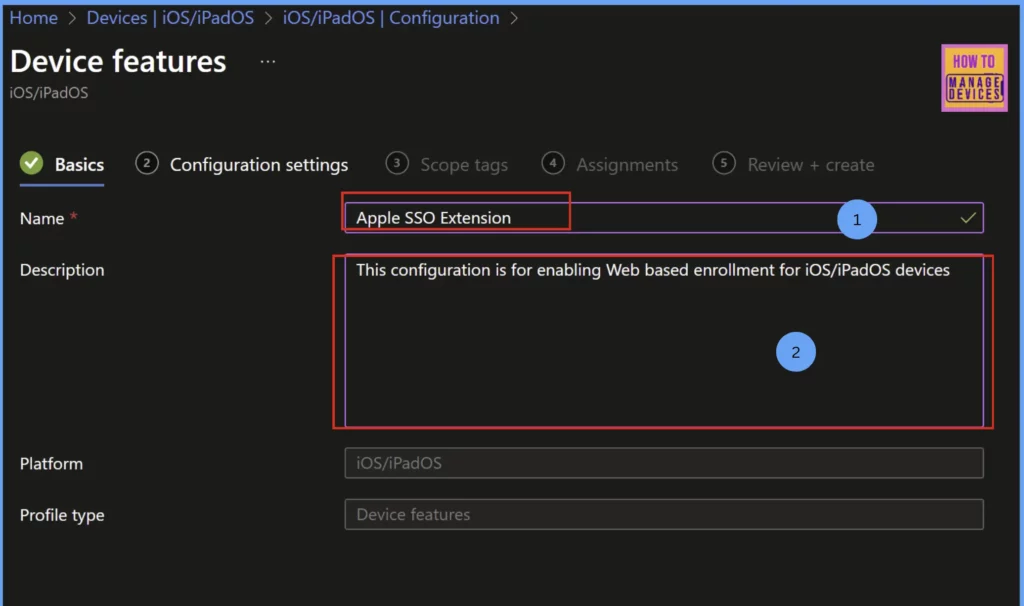The image size is (1024, 606).
Task: Click the step 4 circle icon
Action: pyautogui.click(x=553, y=163)
